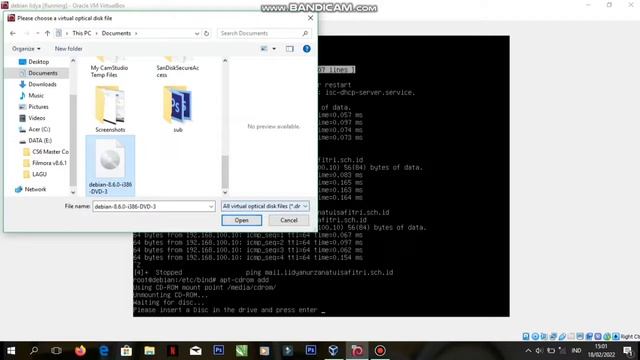Open Pictures in the navigation pane
The image size is (640, 360).
[38, 107]
